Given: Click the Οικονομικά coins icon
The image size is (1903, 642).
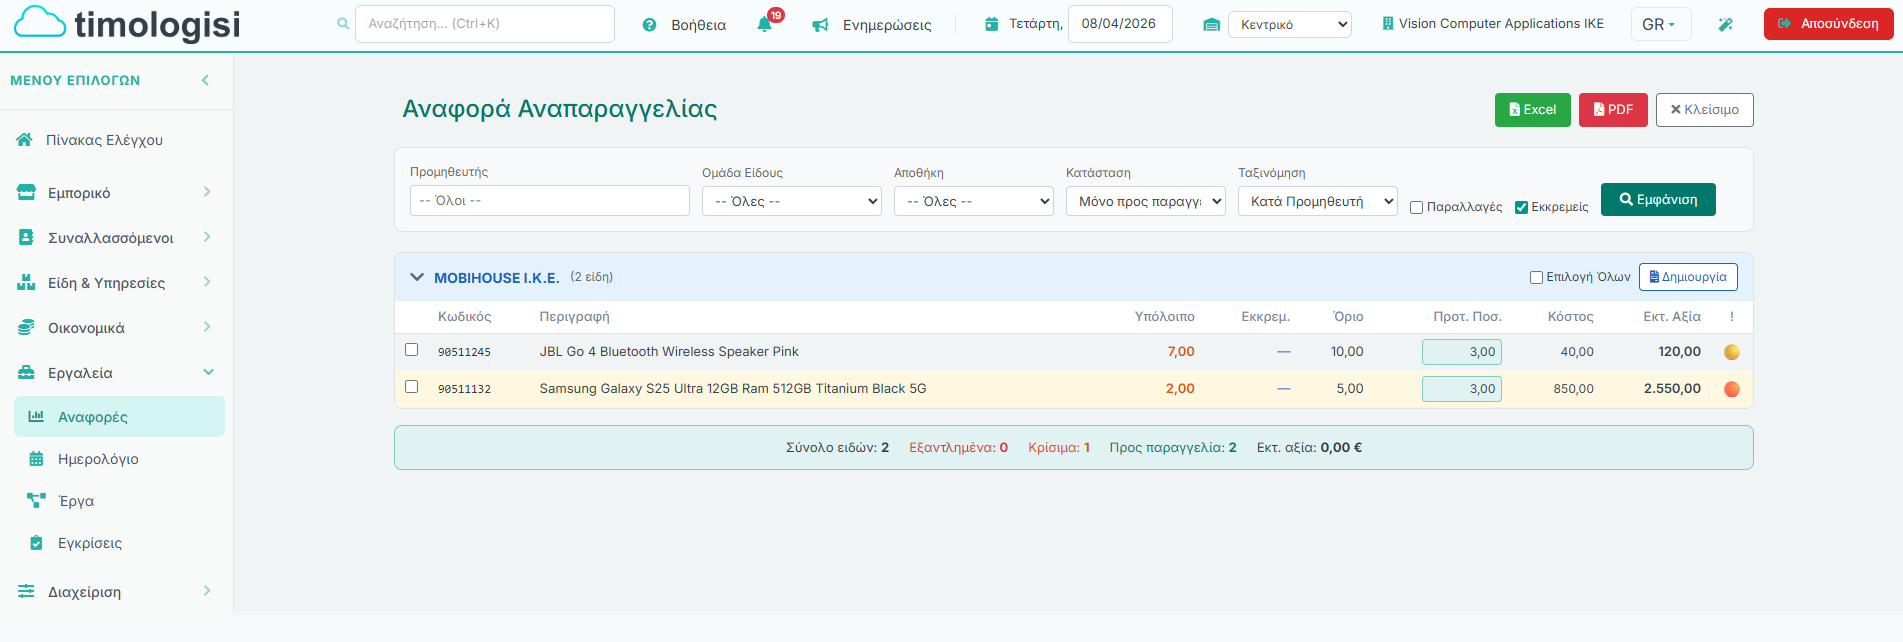Looking at the screenshot, I should pyautogui.click(x=26, y=328).
